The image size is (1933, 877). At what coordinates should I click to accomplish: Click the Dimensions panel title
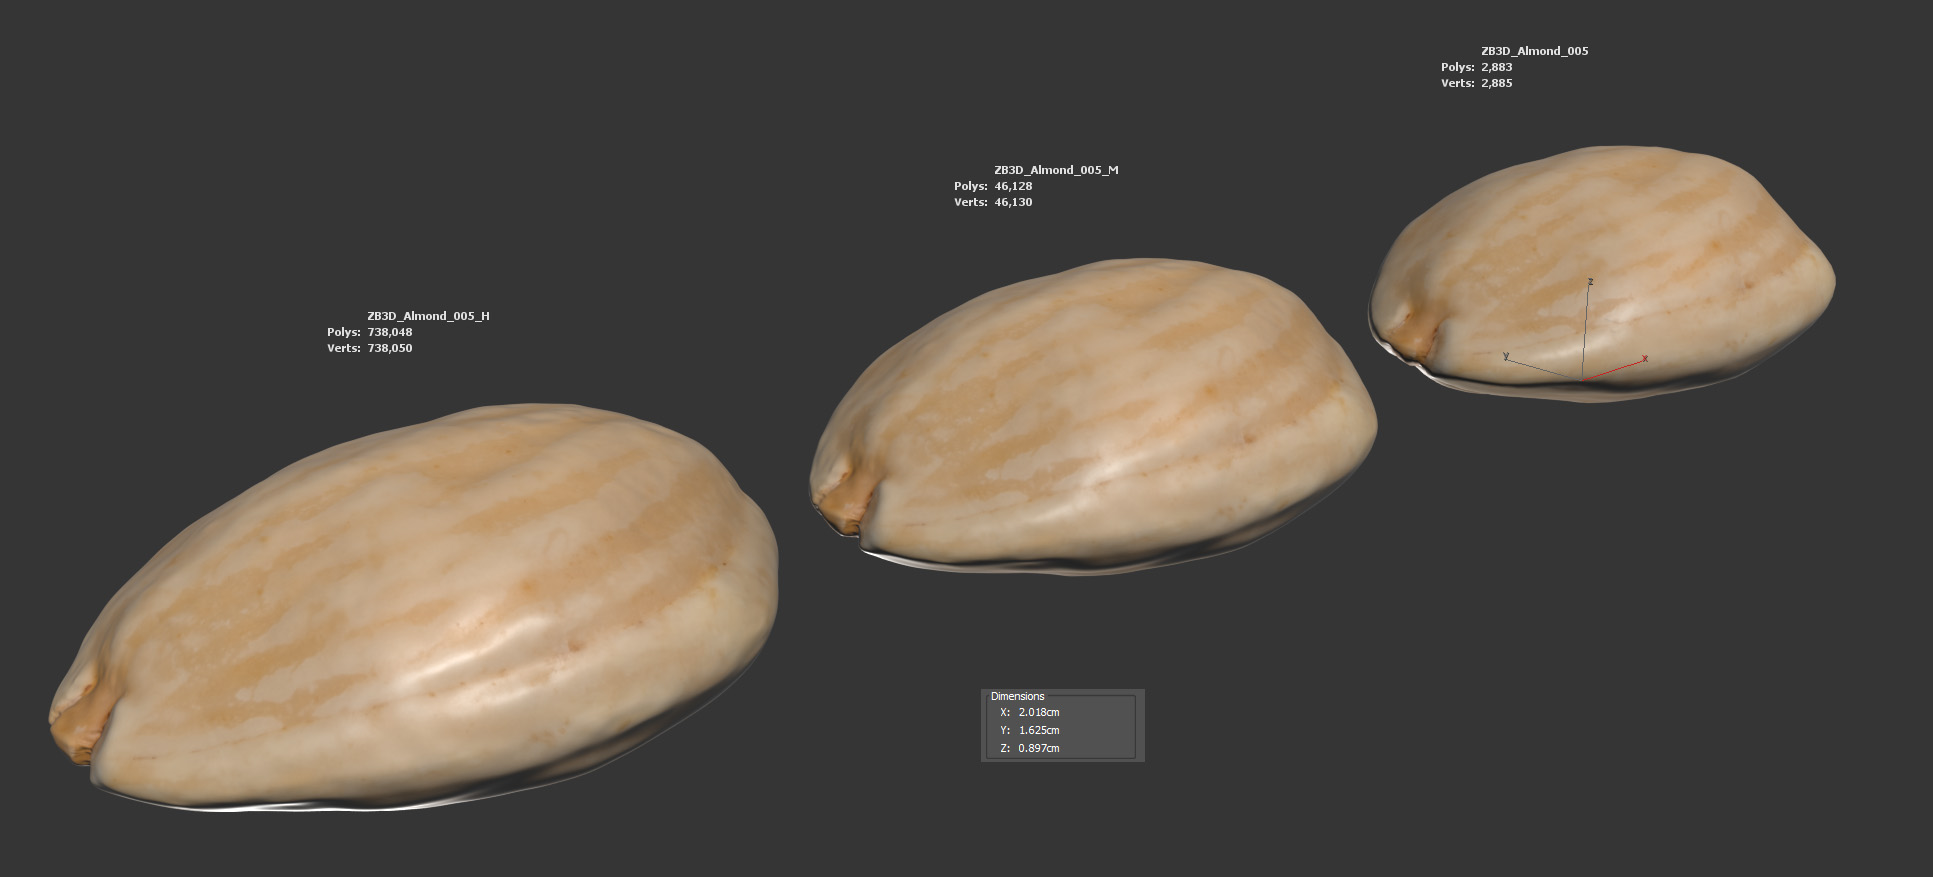coord(1017,696)
